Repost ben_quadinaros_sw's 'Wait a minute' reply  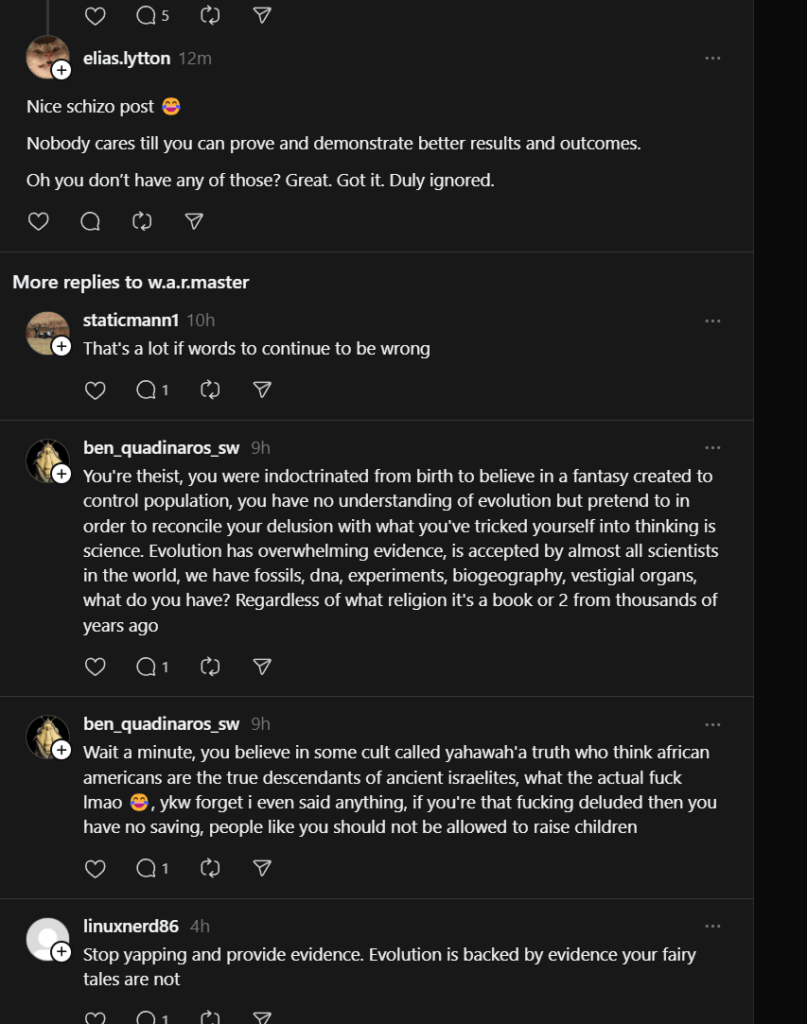click(210, 868)
